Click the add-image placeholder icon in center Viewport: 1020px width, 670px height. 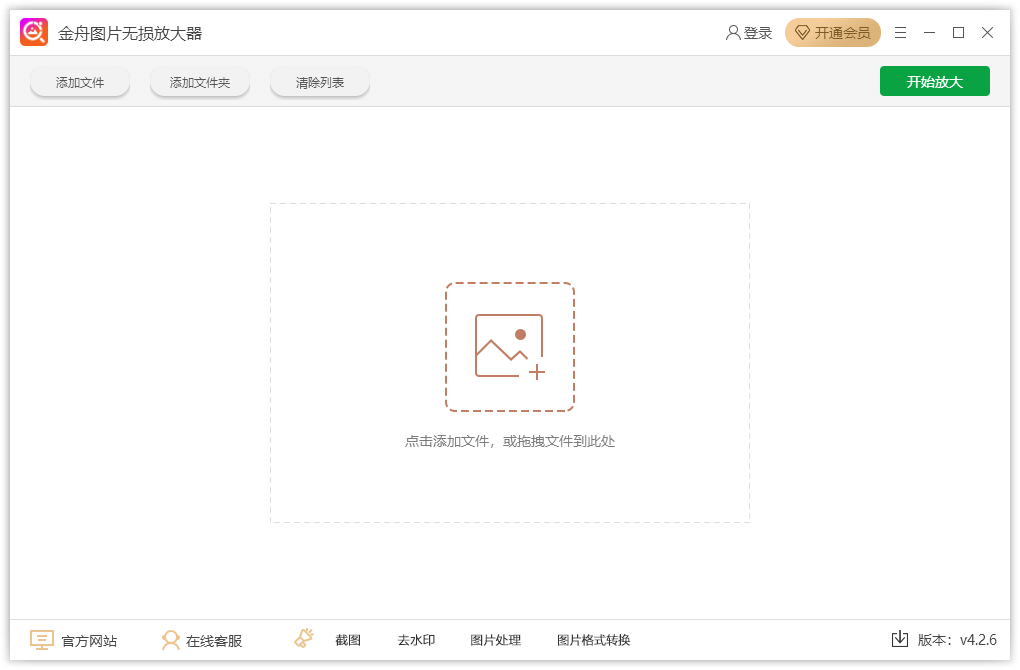click(509, 347)
